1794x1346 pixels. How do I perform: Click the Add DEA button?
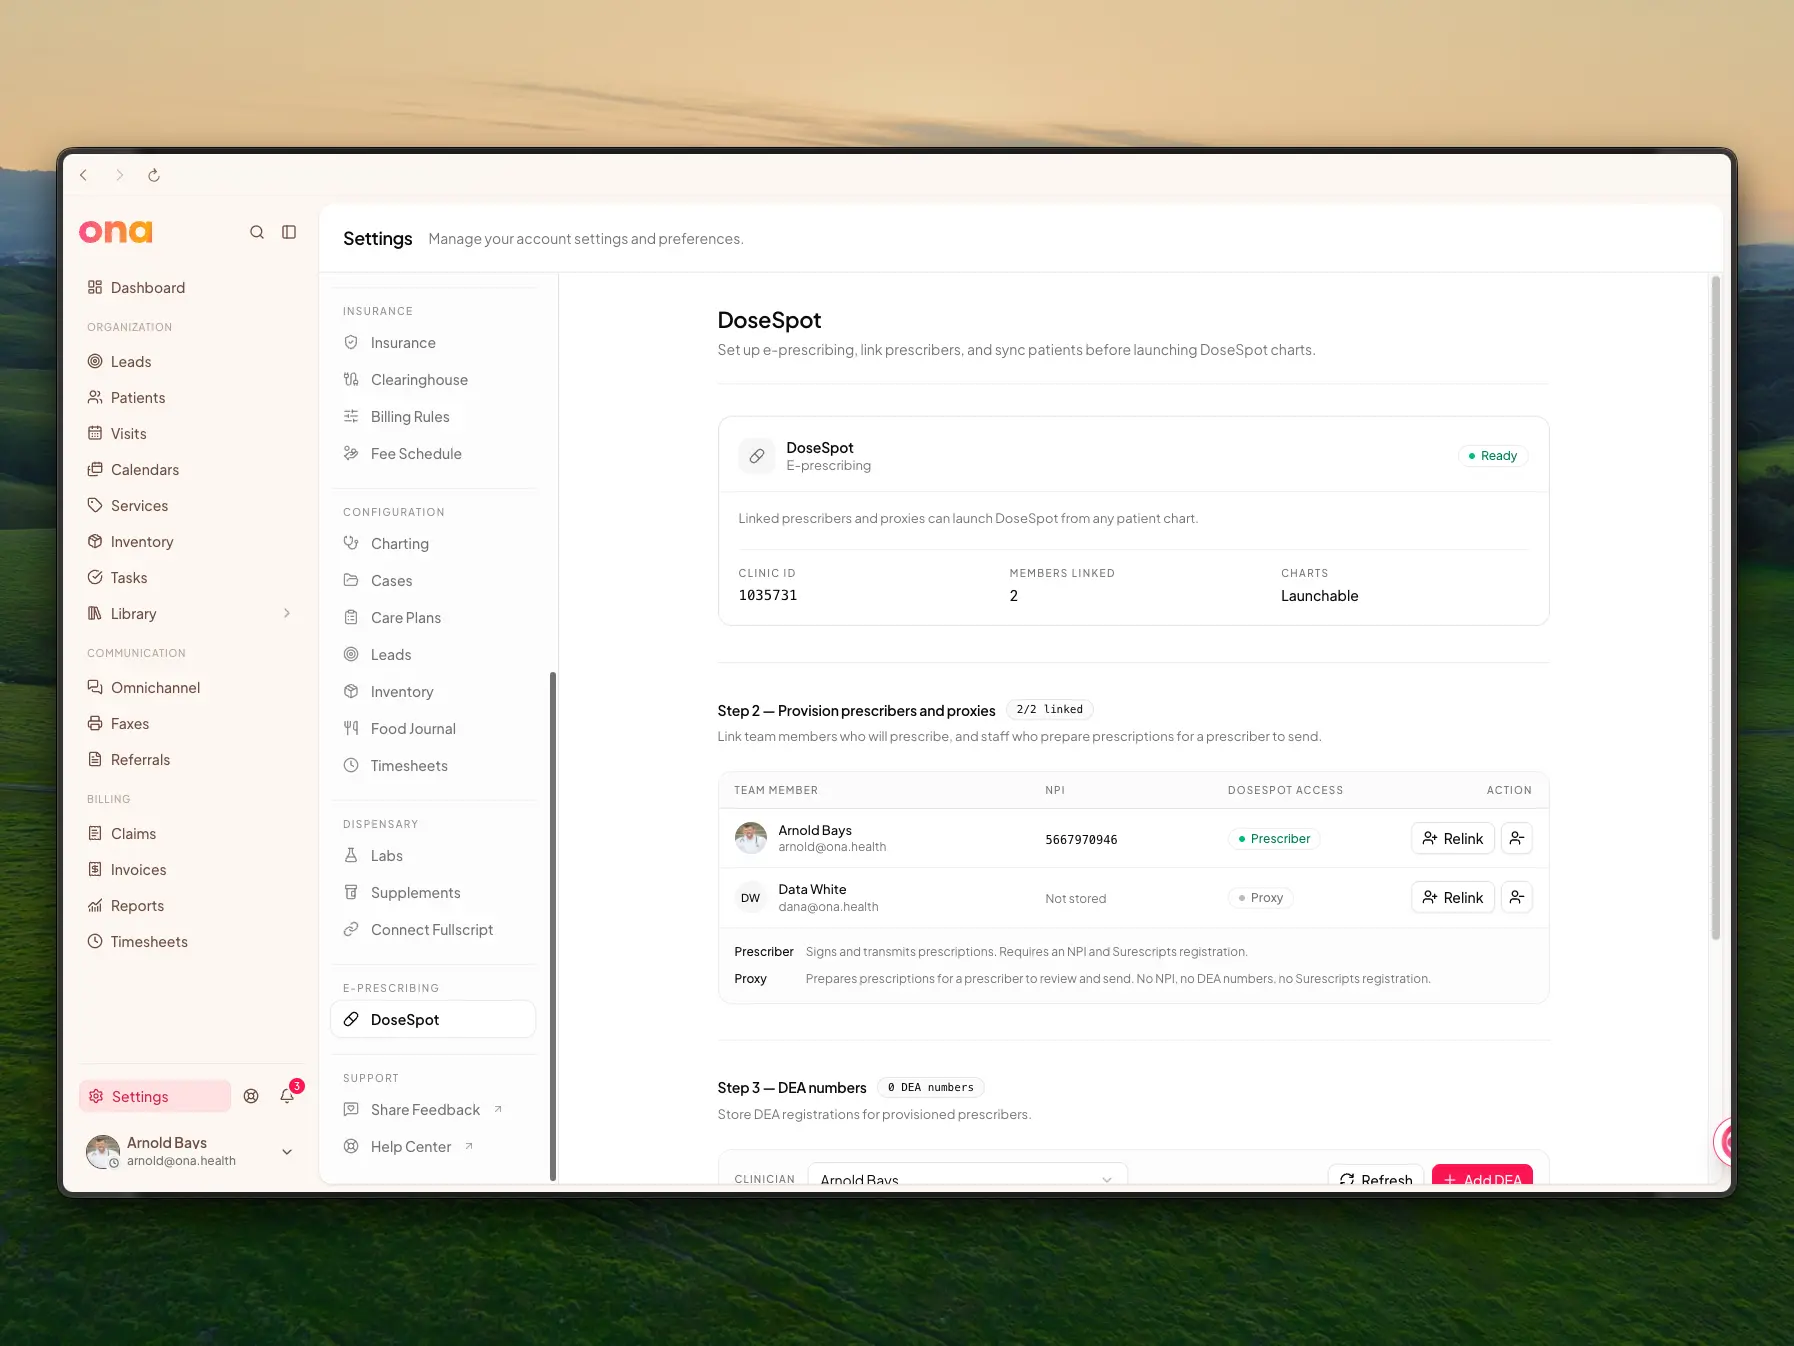(x=1482, y=1175)
